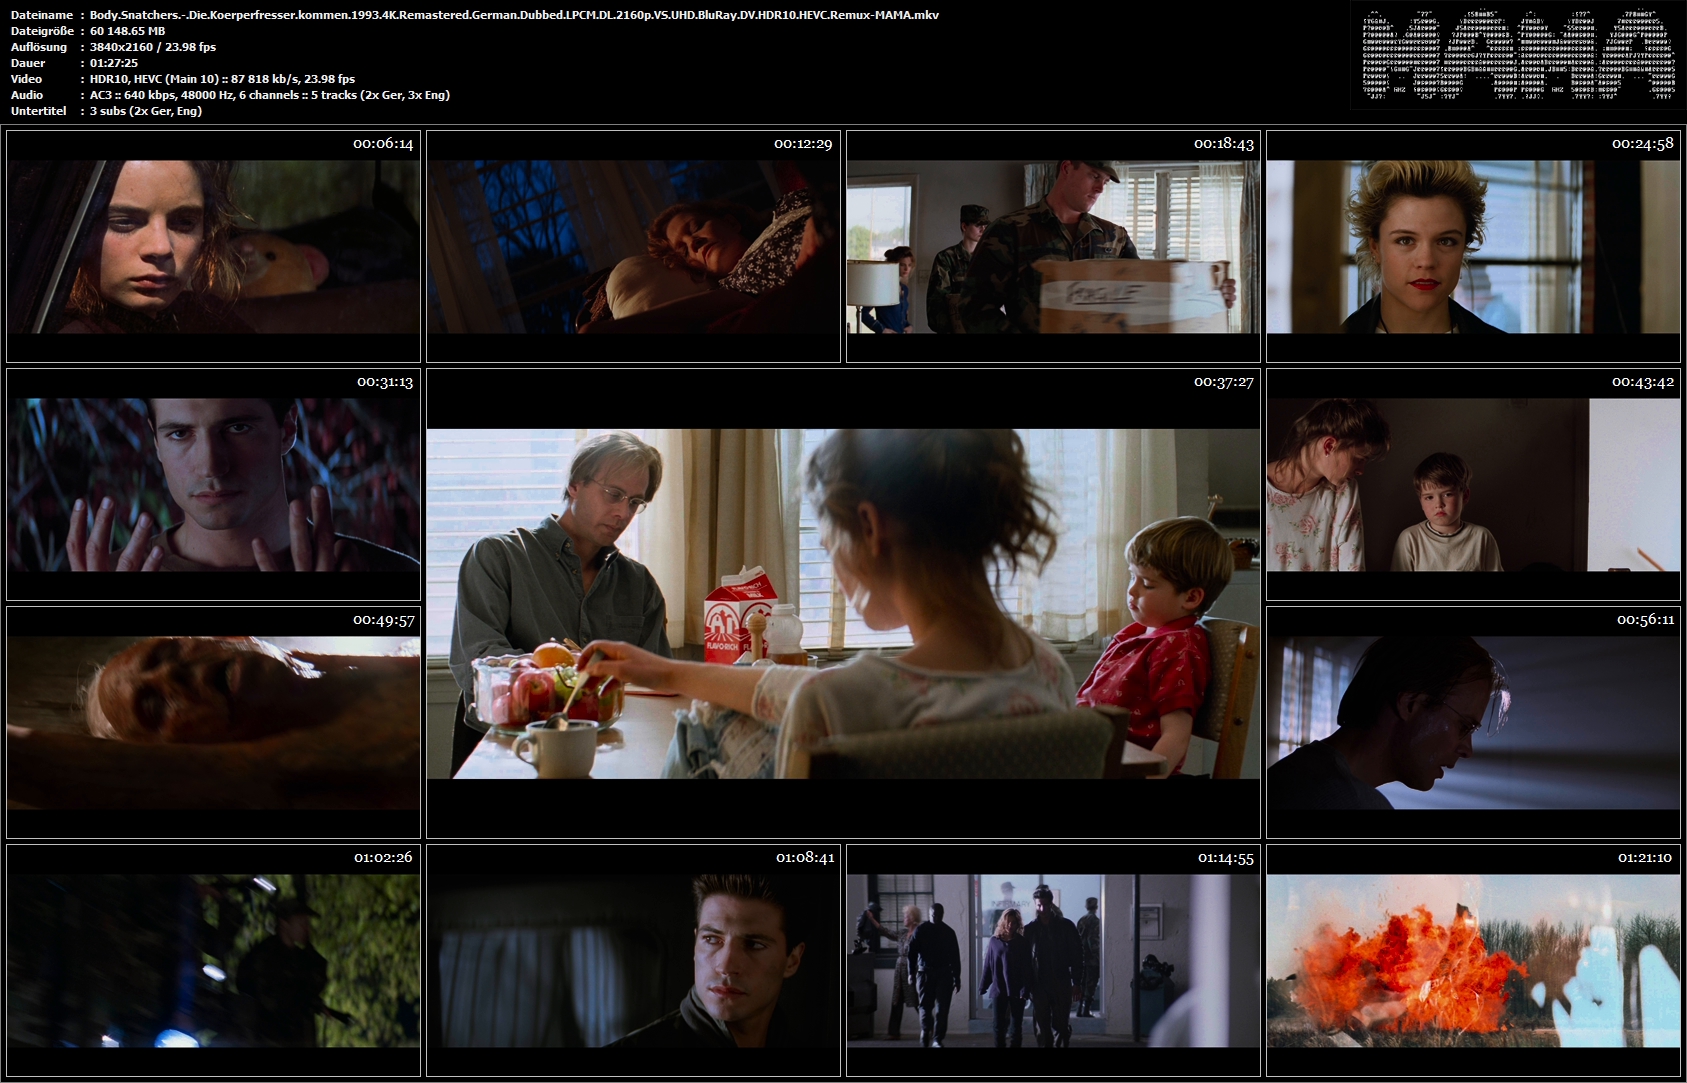1687x1083 pixels.
Task: Click the resolution value 3840x2160 / 23.98 fps
Action: [x=153, y=47]
